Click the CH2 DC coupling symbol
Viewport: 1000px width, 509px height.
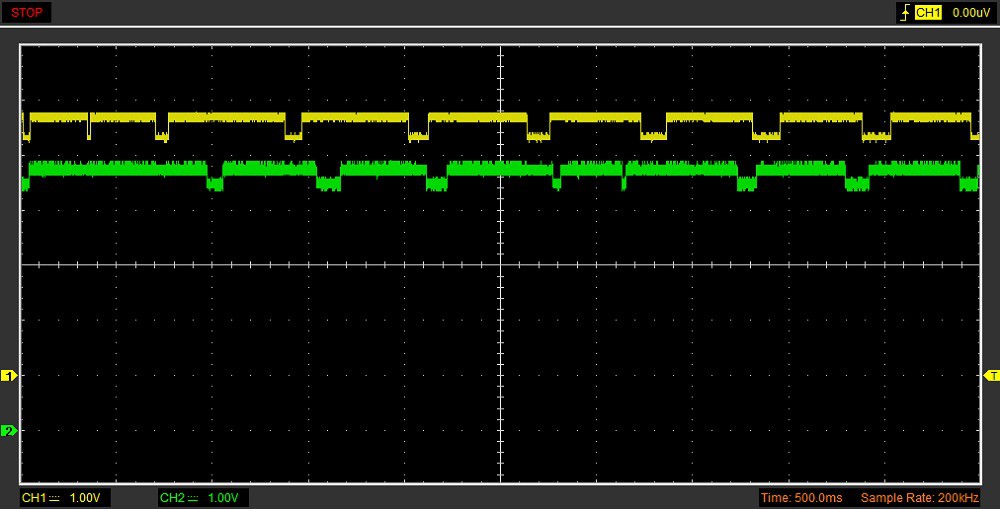tap(192, 498)
